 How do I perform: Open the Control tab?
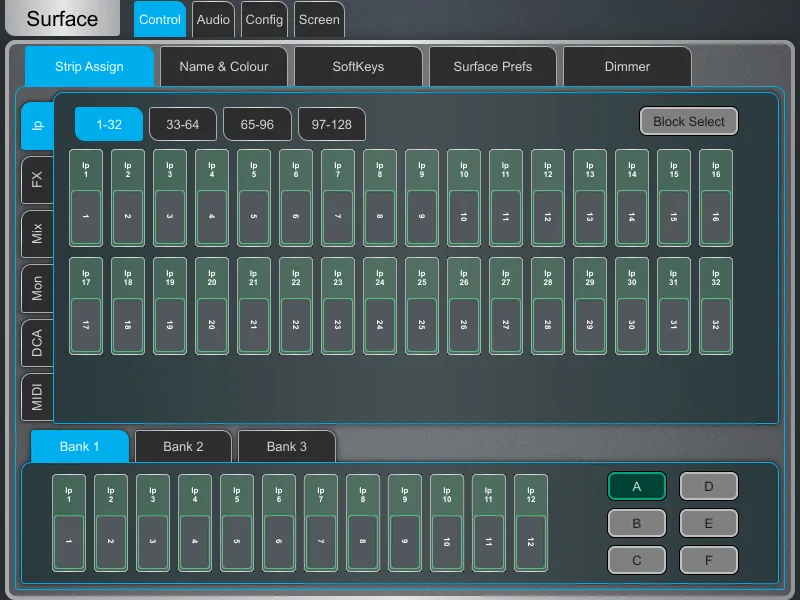pos(160,19)
